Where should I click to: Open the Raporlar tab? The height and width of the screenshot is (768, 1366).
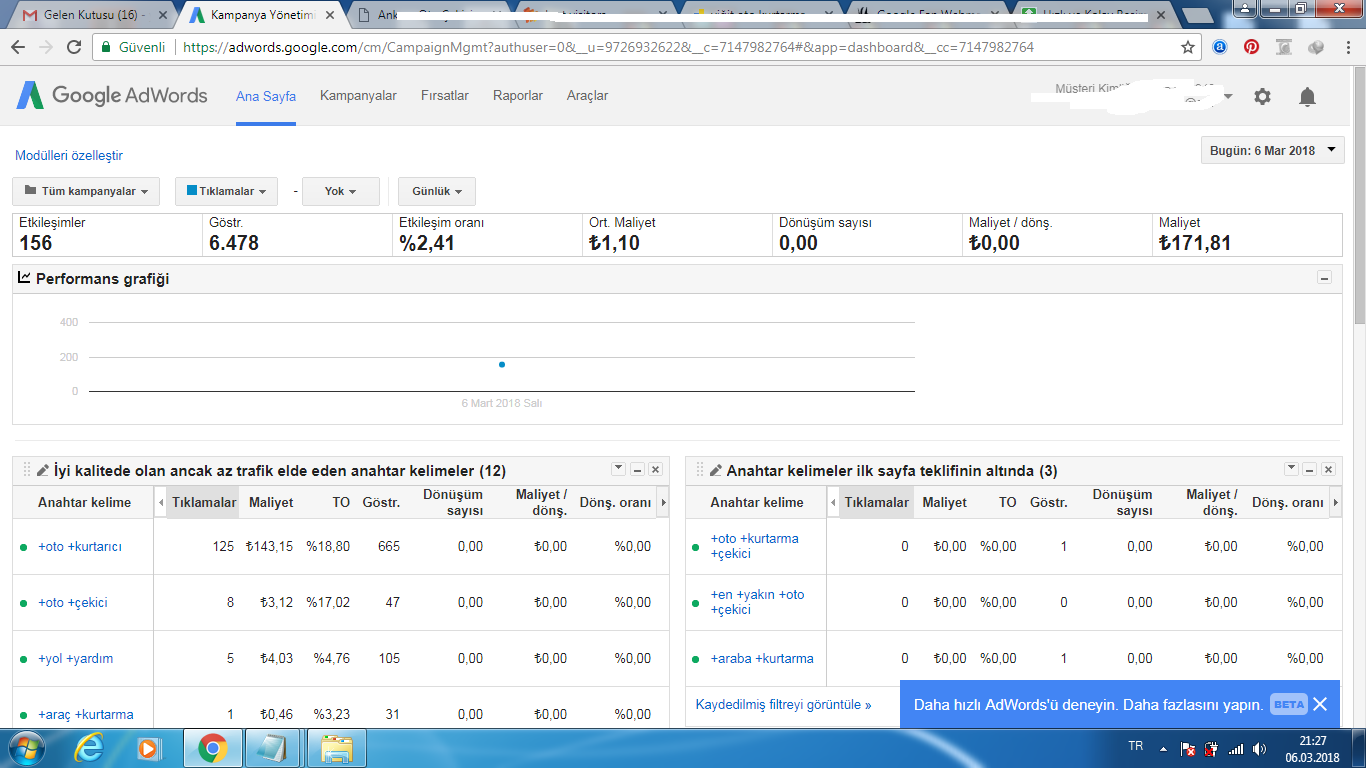tap(518, 96)
